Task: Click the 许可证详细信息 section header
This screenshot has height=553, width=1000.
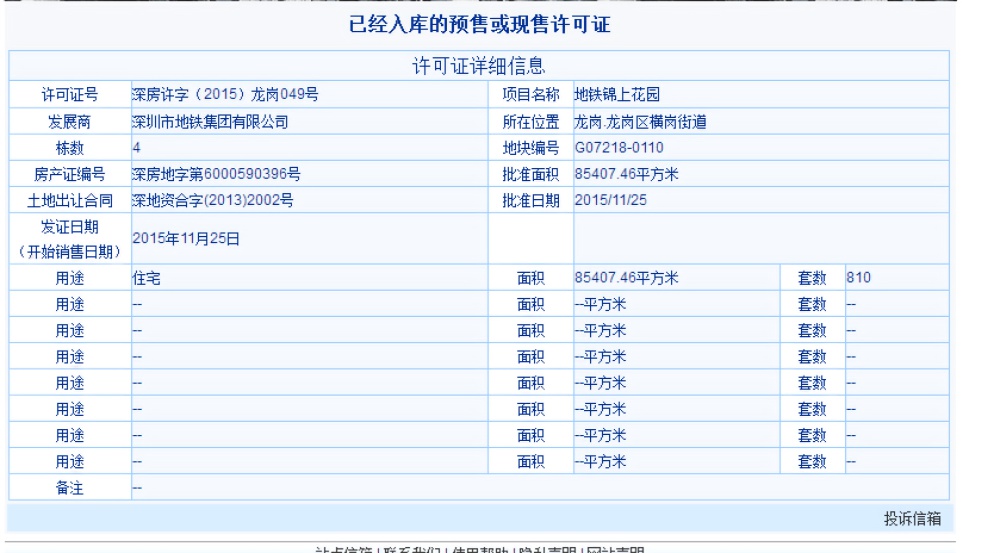Action: pos(479,67)
